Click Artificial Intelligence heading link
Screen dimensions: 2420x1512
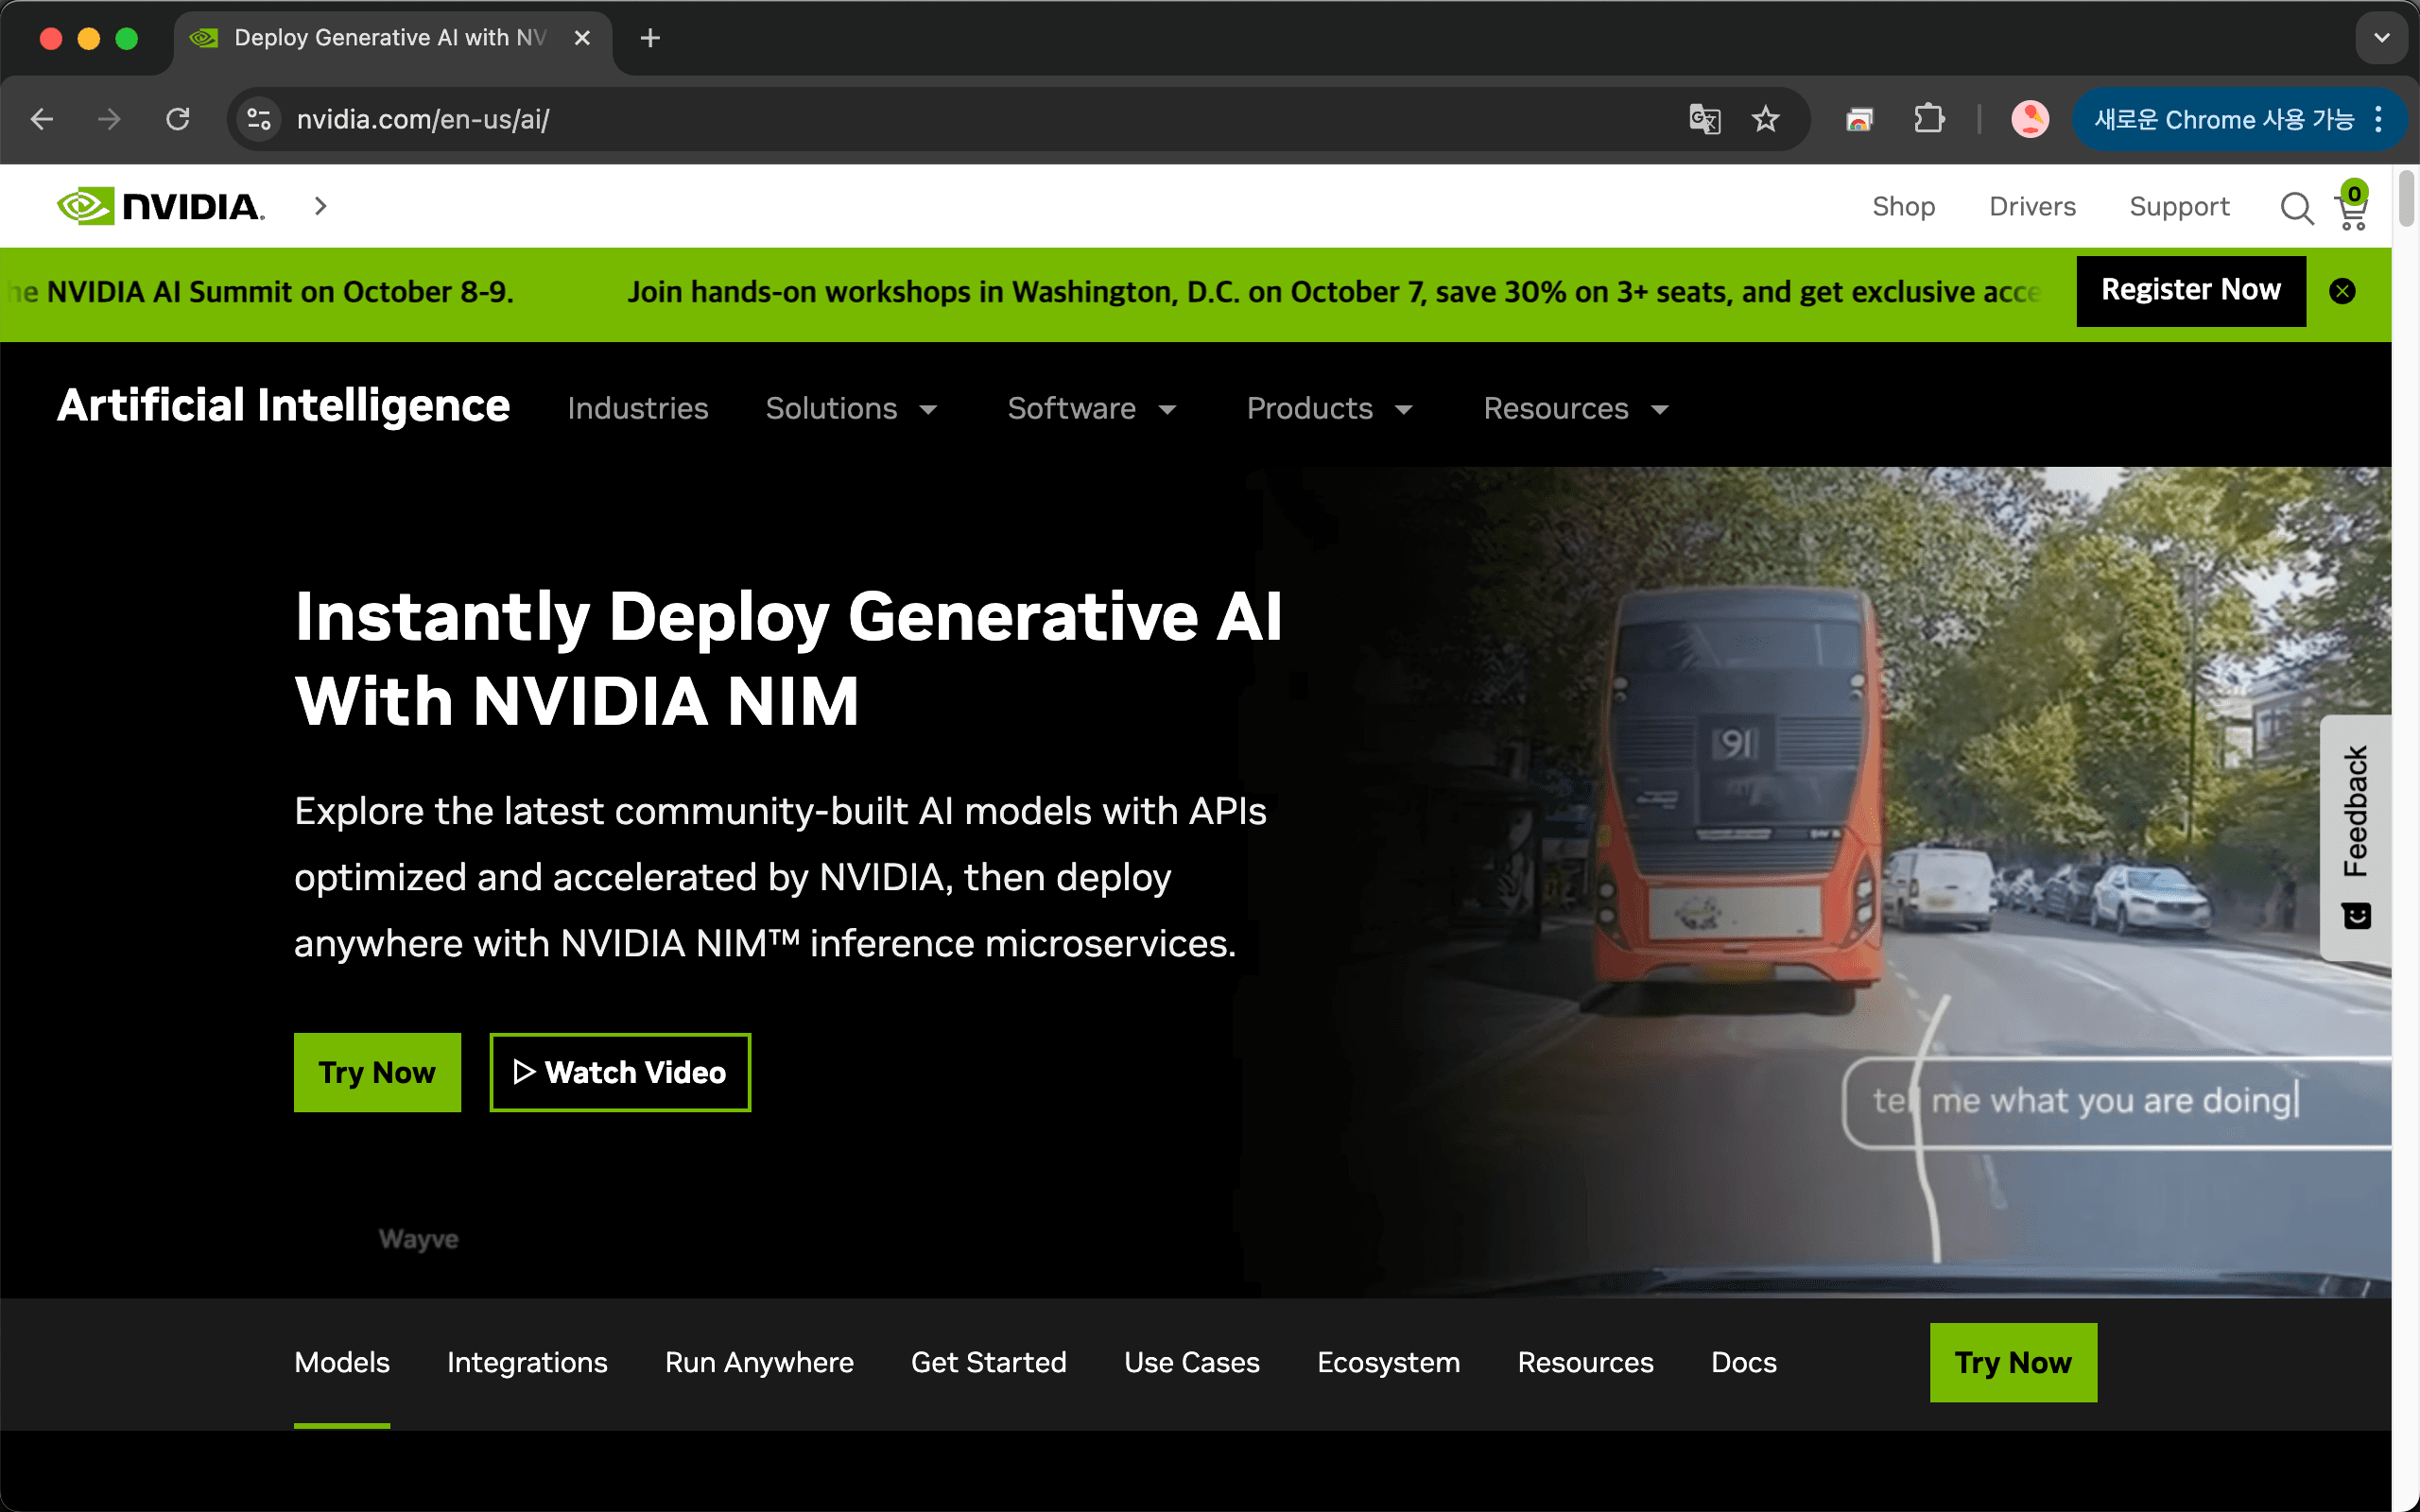point(283,405)
